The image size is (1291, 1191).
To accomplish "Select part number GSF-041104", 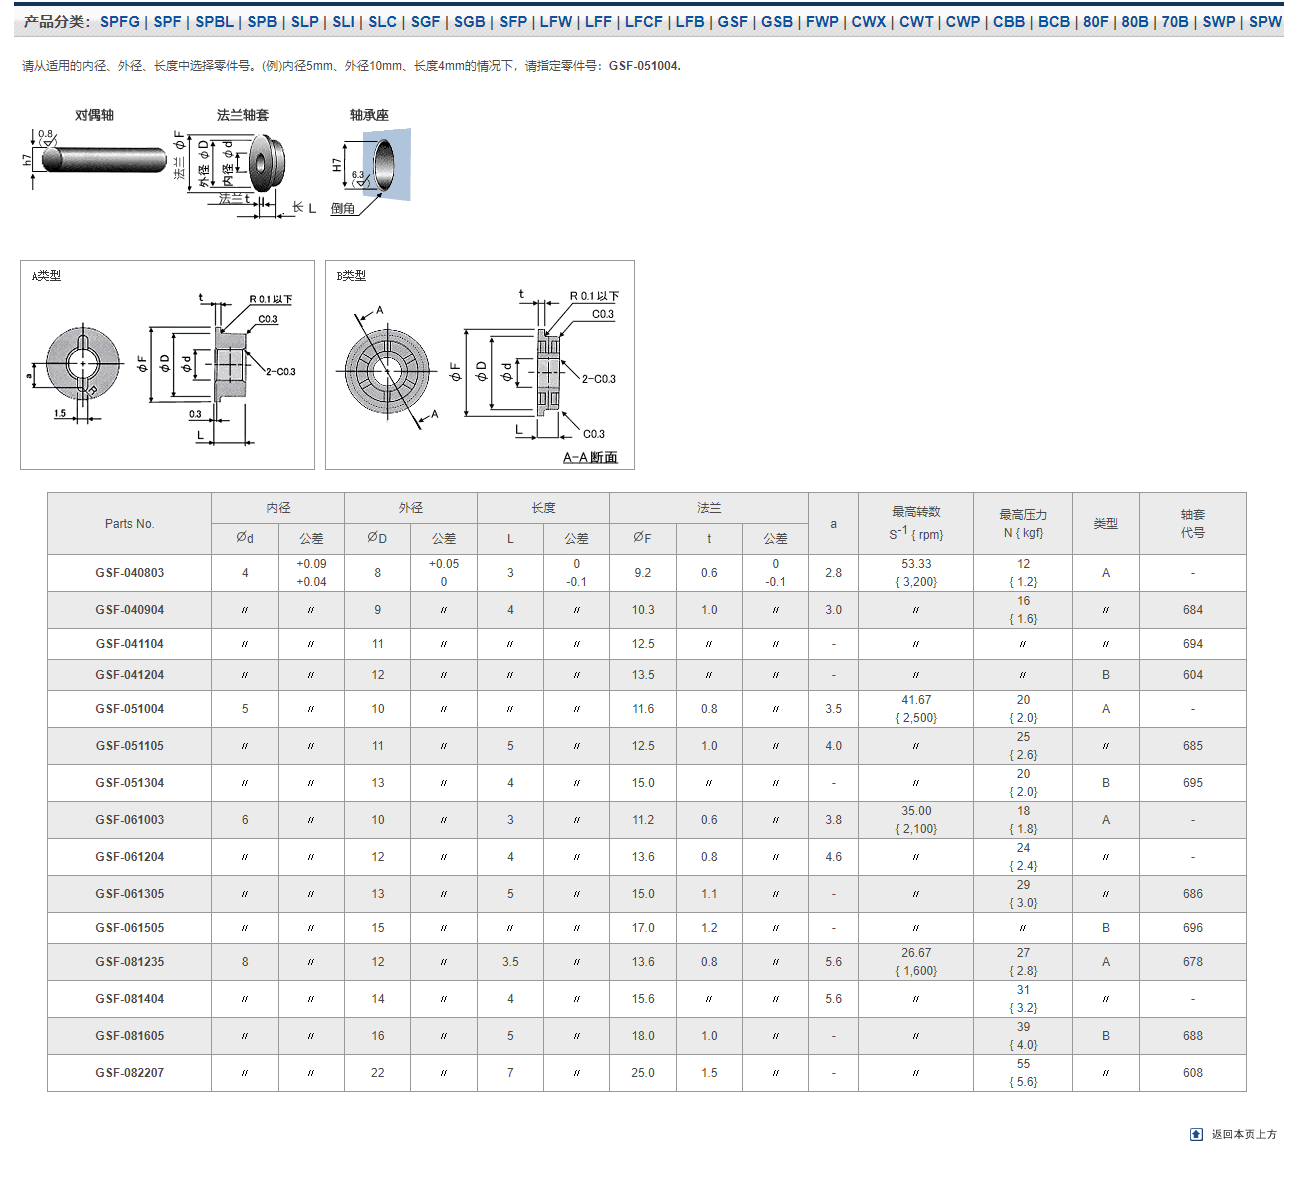I will click(x=130, y=644).
